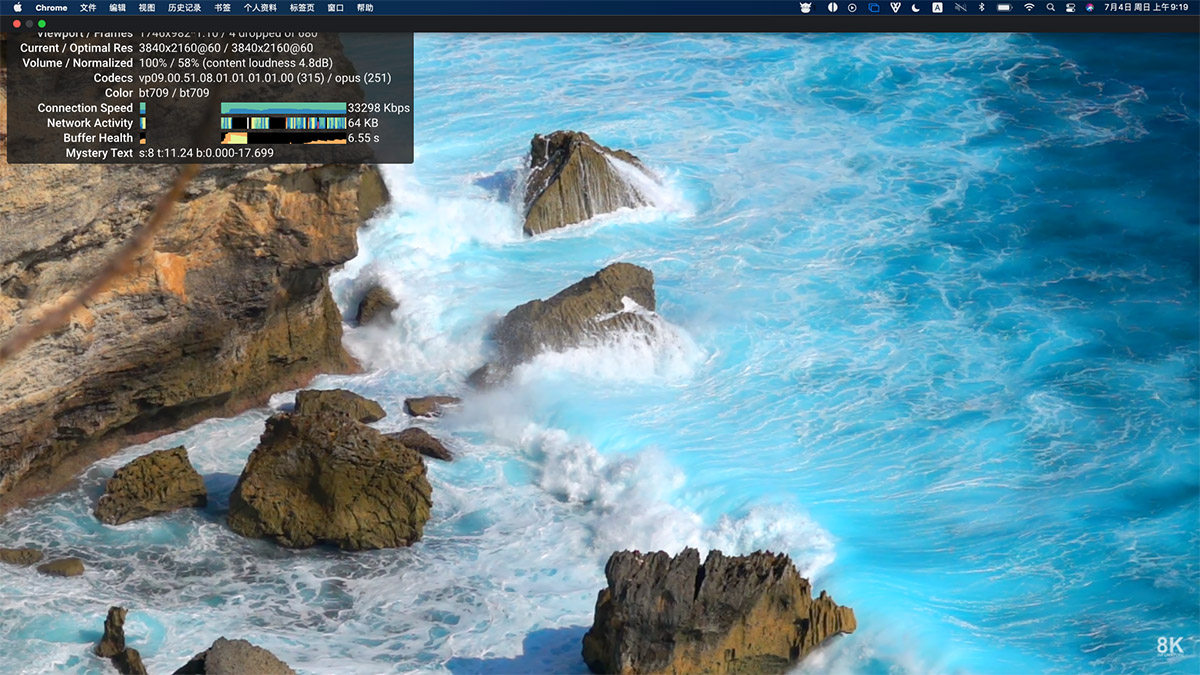The image size is (1200, 675).
Task: Open the 编辑 menu
Action: point(117,7)
